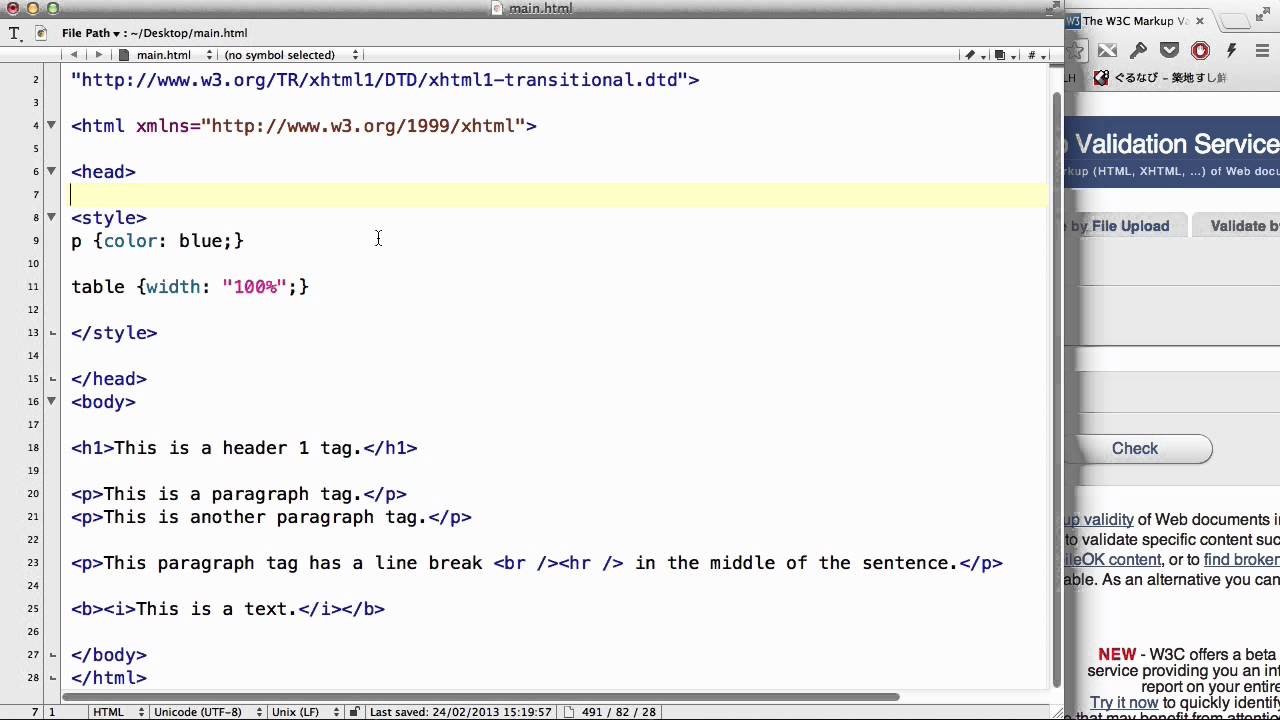
Task: Change encoding via Unicode (UTF-8) popup
Action: pos(207,712)
